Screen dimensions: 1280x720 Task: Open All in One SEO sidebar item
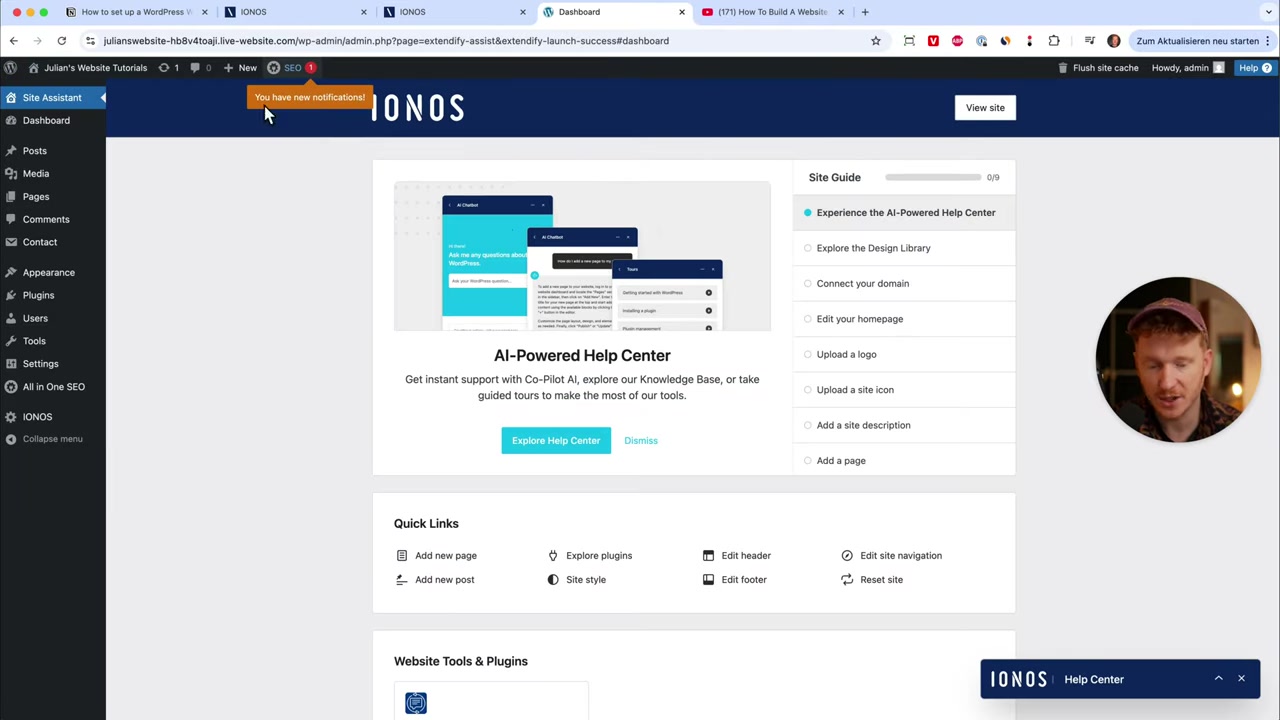[54, 387]
